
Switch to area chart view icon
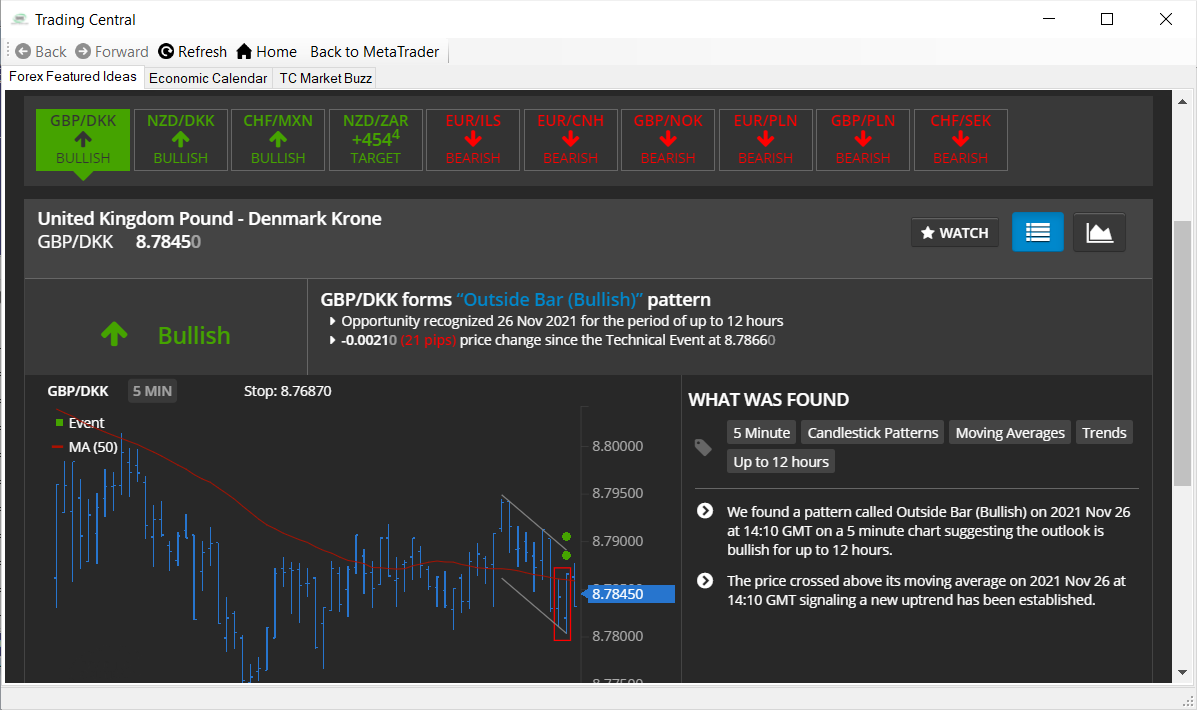click(x=1099, y=232)
